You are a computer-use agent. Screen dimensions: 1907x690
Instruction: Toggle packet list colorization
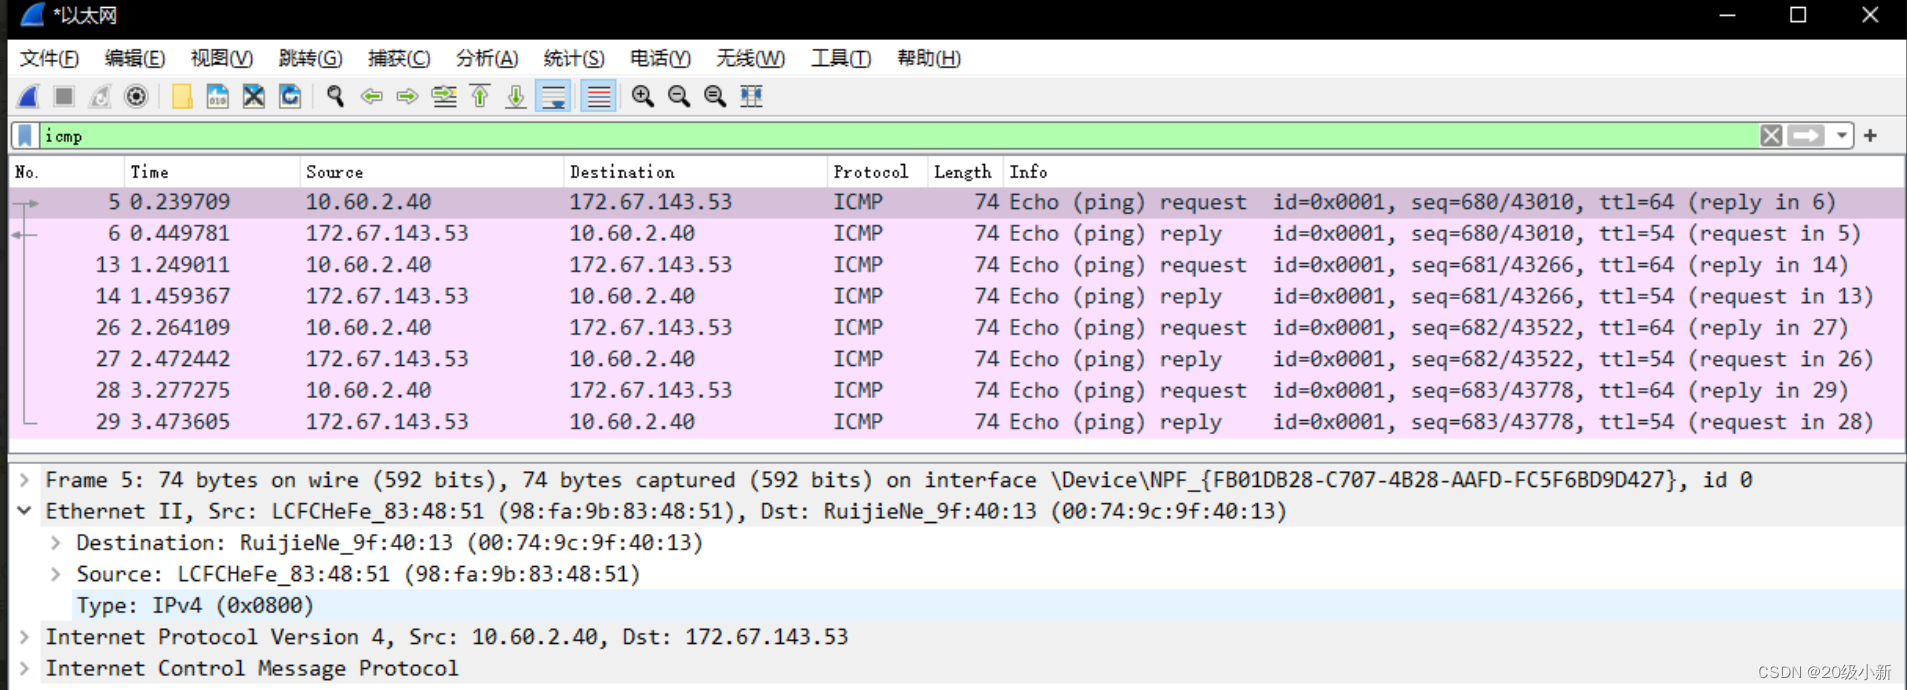(598, 96)
